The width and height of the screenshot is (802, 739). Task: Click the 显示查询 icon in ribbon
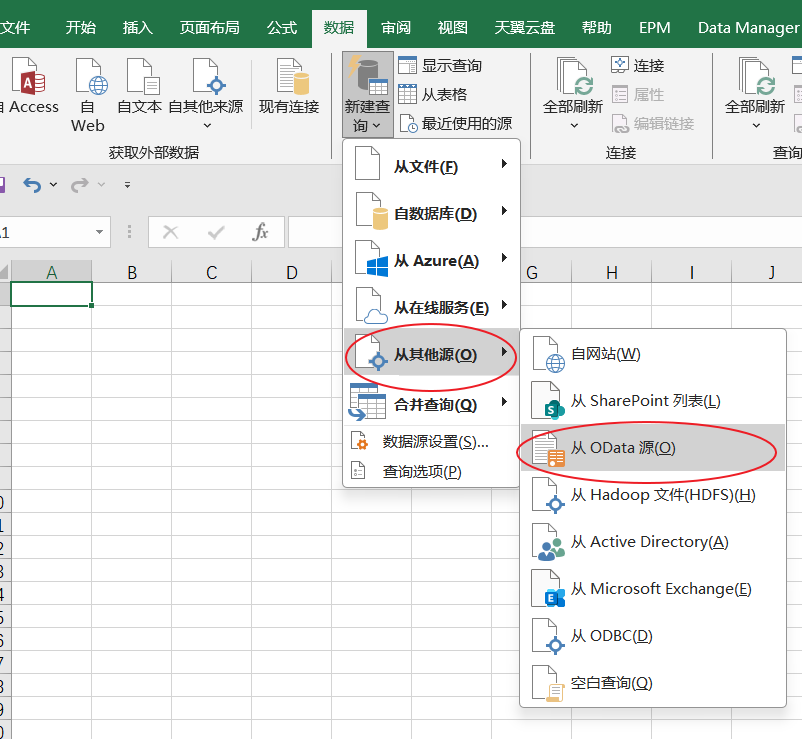click(x=407, y=66)
